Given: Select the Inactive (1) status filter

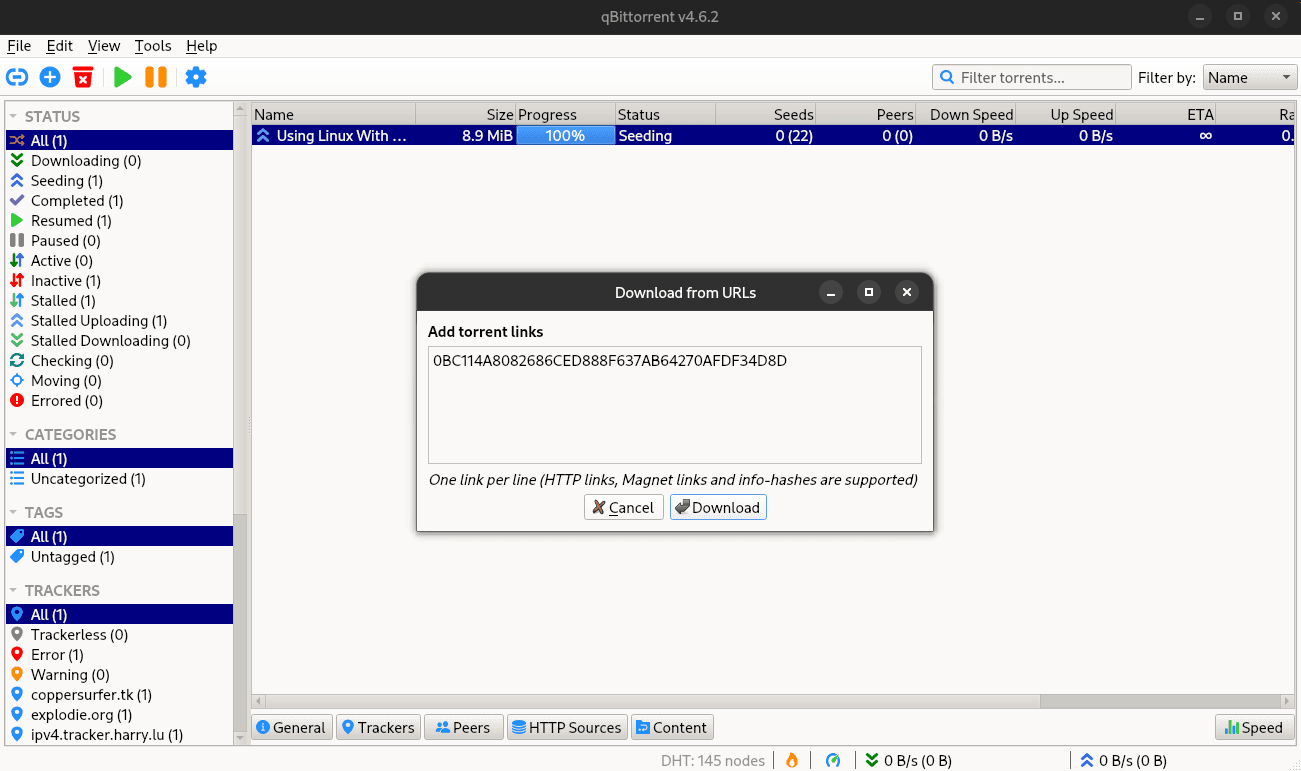Looking at the screenshot, I should [119, 281].
